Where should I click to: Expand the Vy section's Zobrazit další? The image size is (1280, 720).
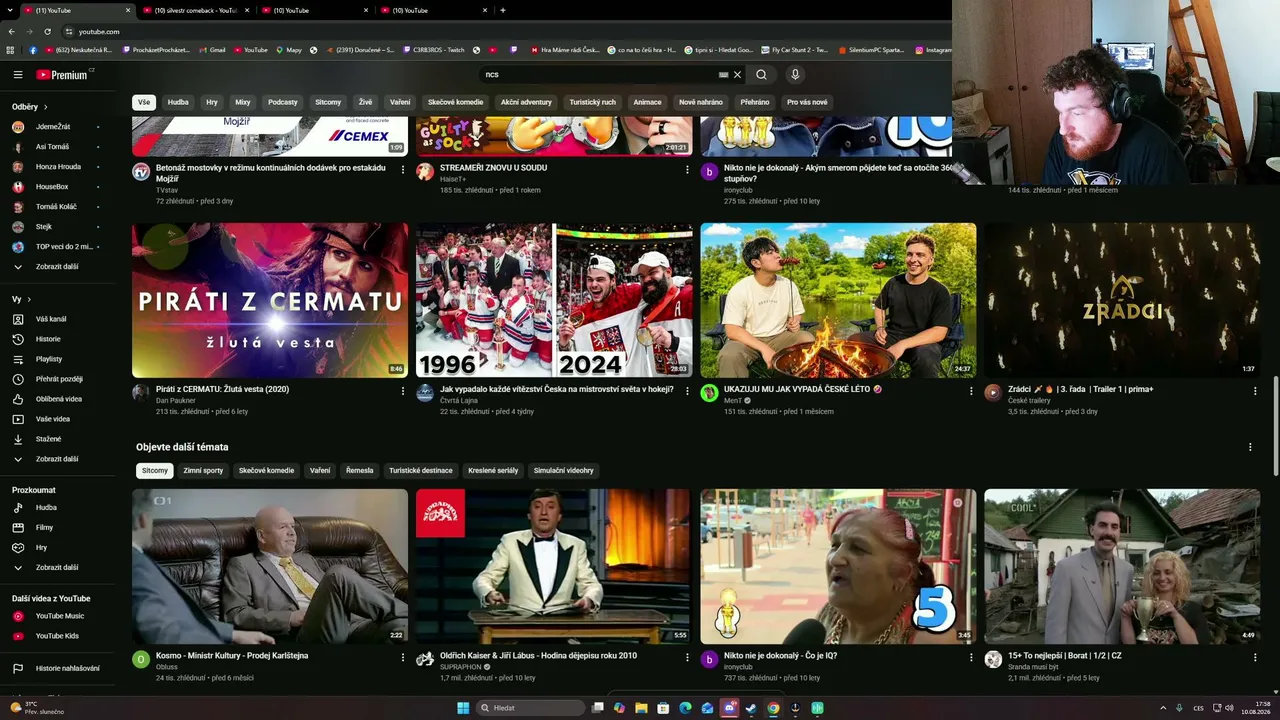point(57,459)
